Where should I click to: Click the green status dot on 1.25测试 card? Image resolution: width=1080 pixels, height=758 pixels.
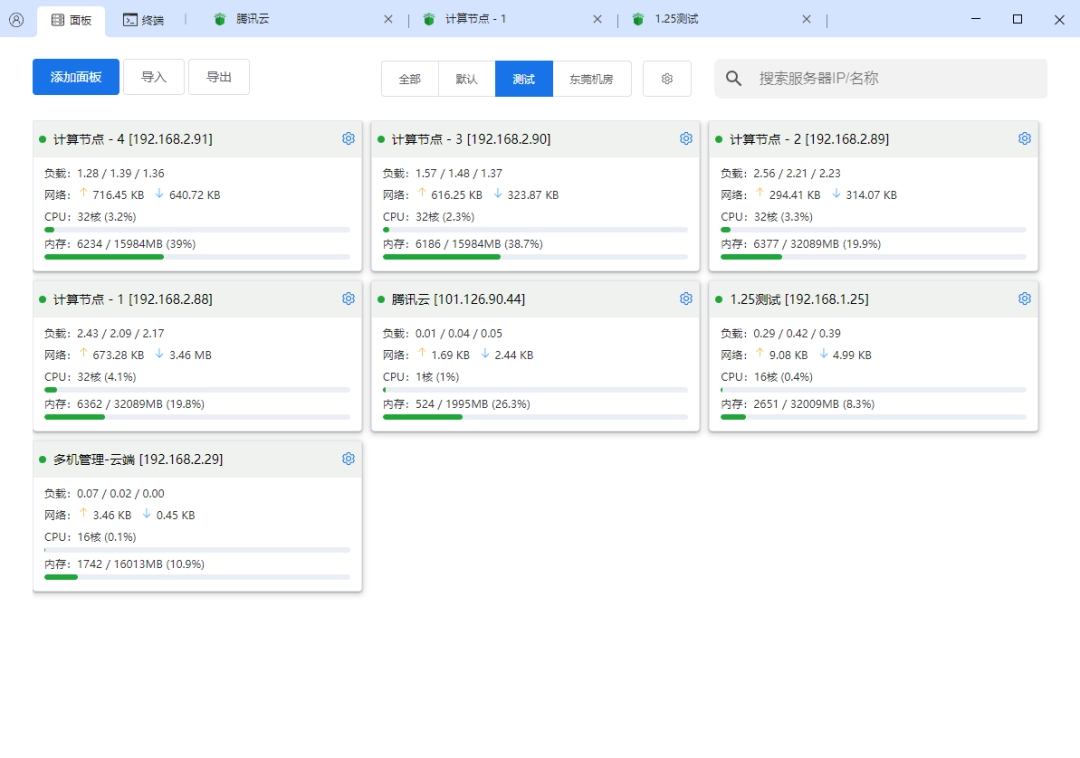(x=721, y=298)
